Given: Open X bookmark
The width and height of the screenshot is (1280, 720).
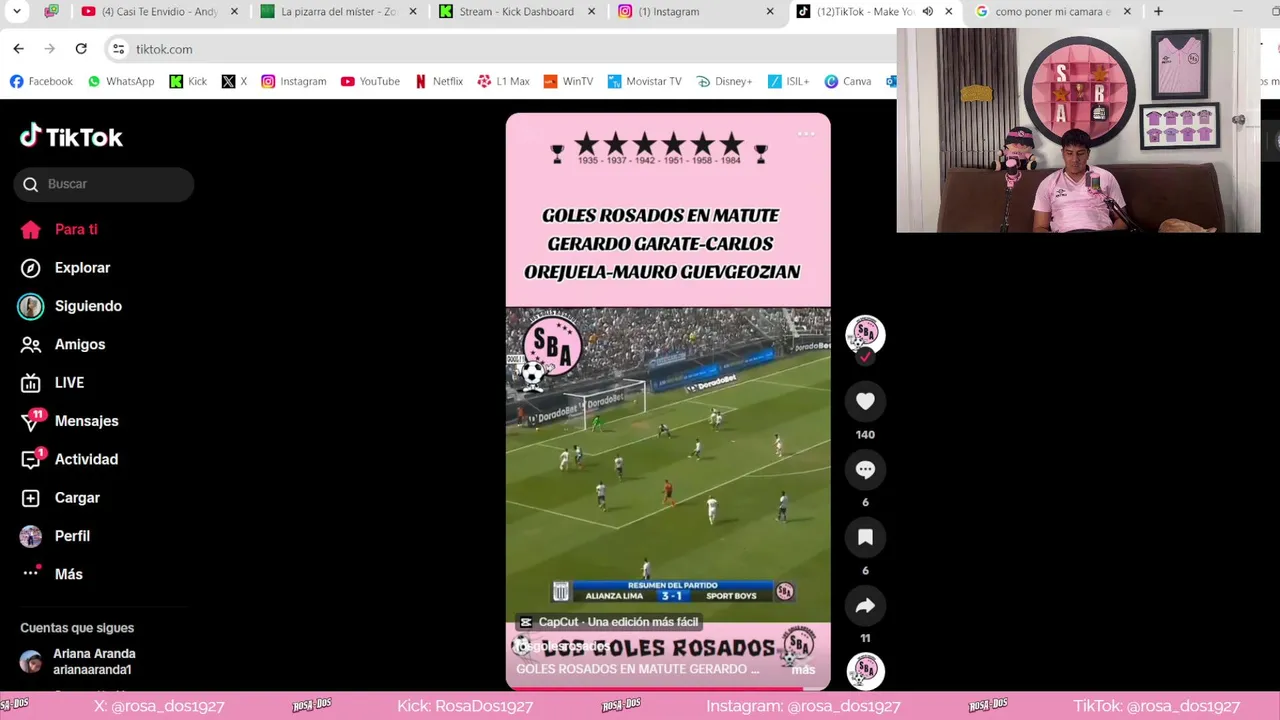Looking at the screenshot, I should (234, 81).
